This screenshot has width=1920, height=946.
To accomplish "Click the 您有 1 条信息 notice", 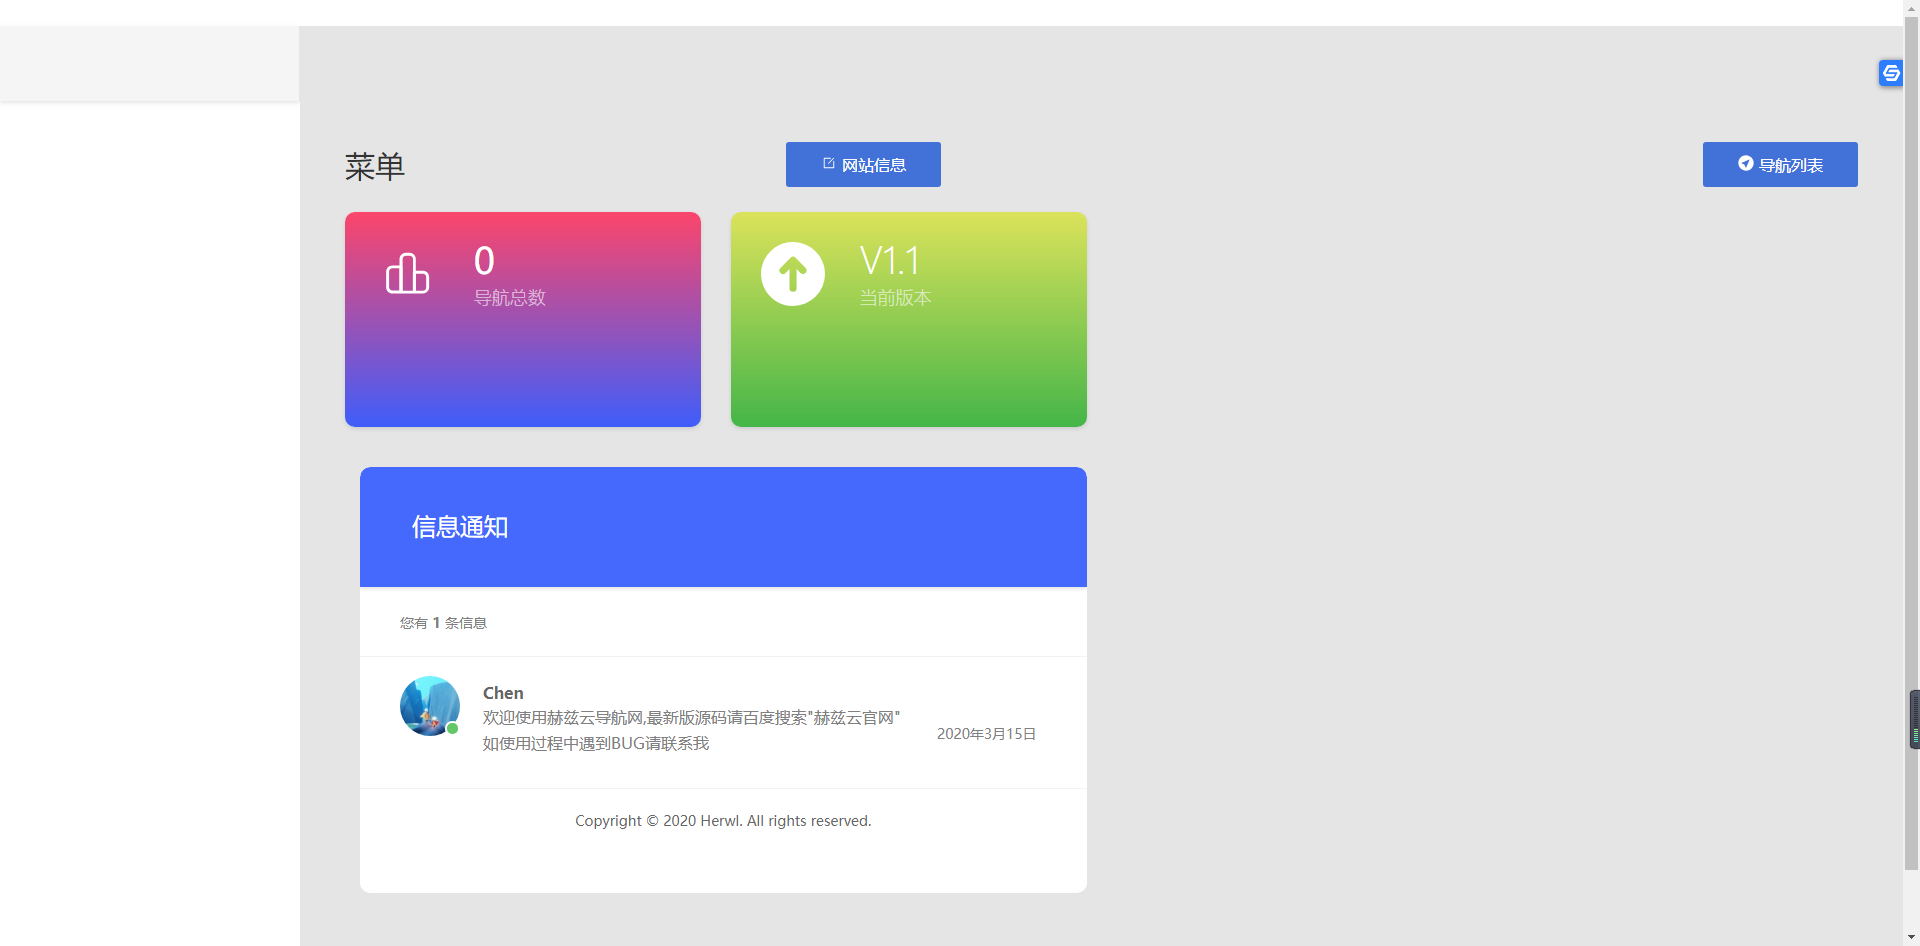I will [x=443, y=623].
